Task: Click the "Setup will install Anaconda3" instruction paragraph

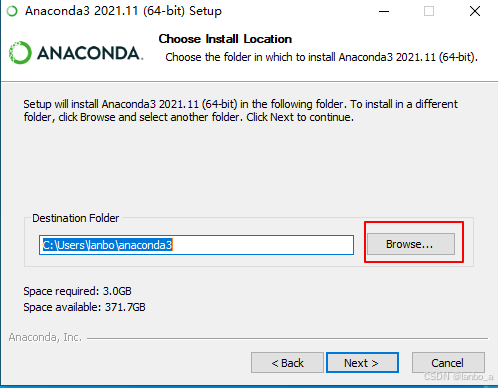Action: [240, 111]
